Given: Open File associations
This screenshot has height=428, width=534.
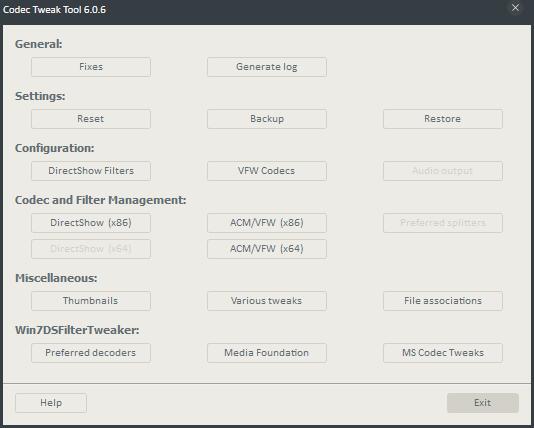Looking at the screenshot, I should [443, 301].
